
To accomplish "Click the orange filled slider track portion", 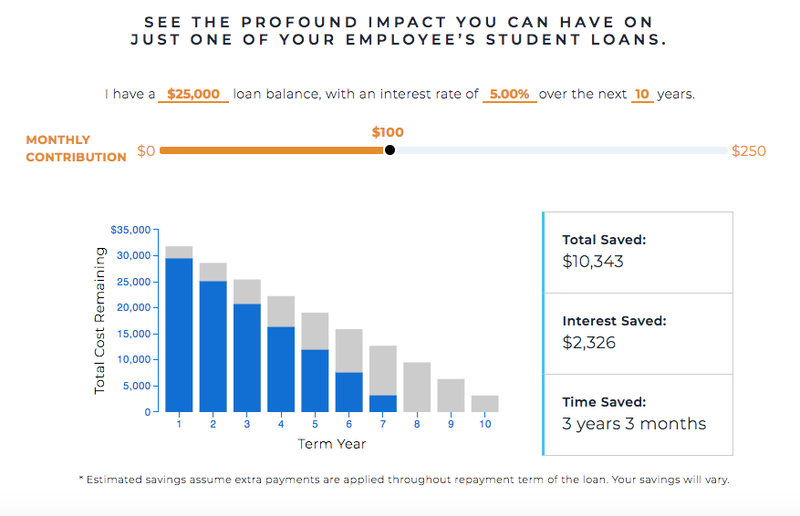I will (x=272, y=151).
